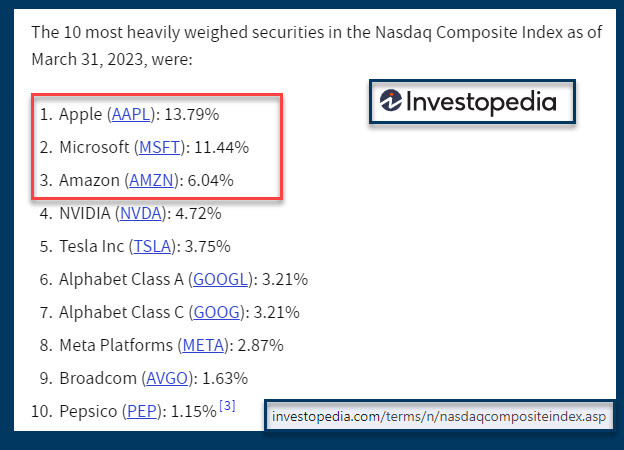Click the PEP ticker link

coord(141,411)
